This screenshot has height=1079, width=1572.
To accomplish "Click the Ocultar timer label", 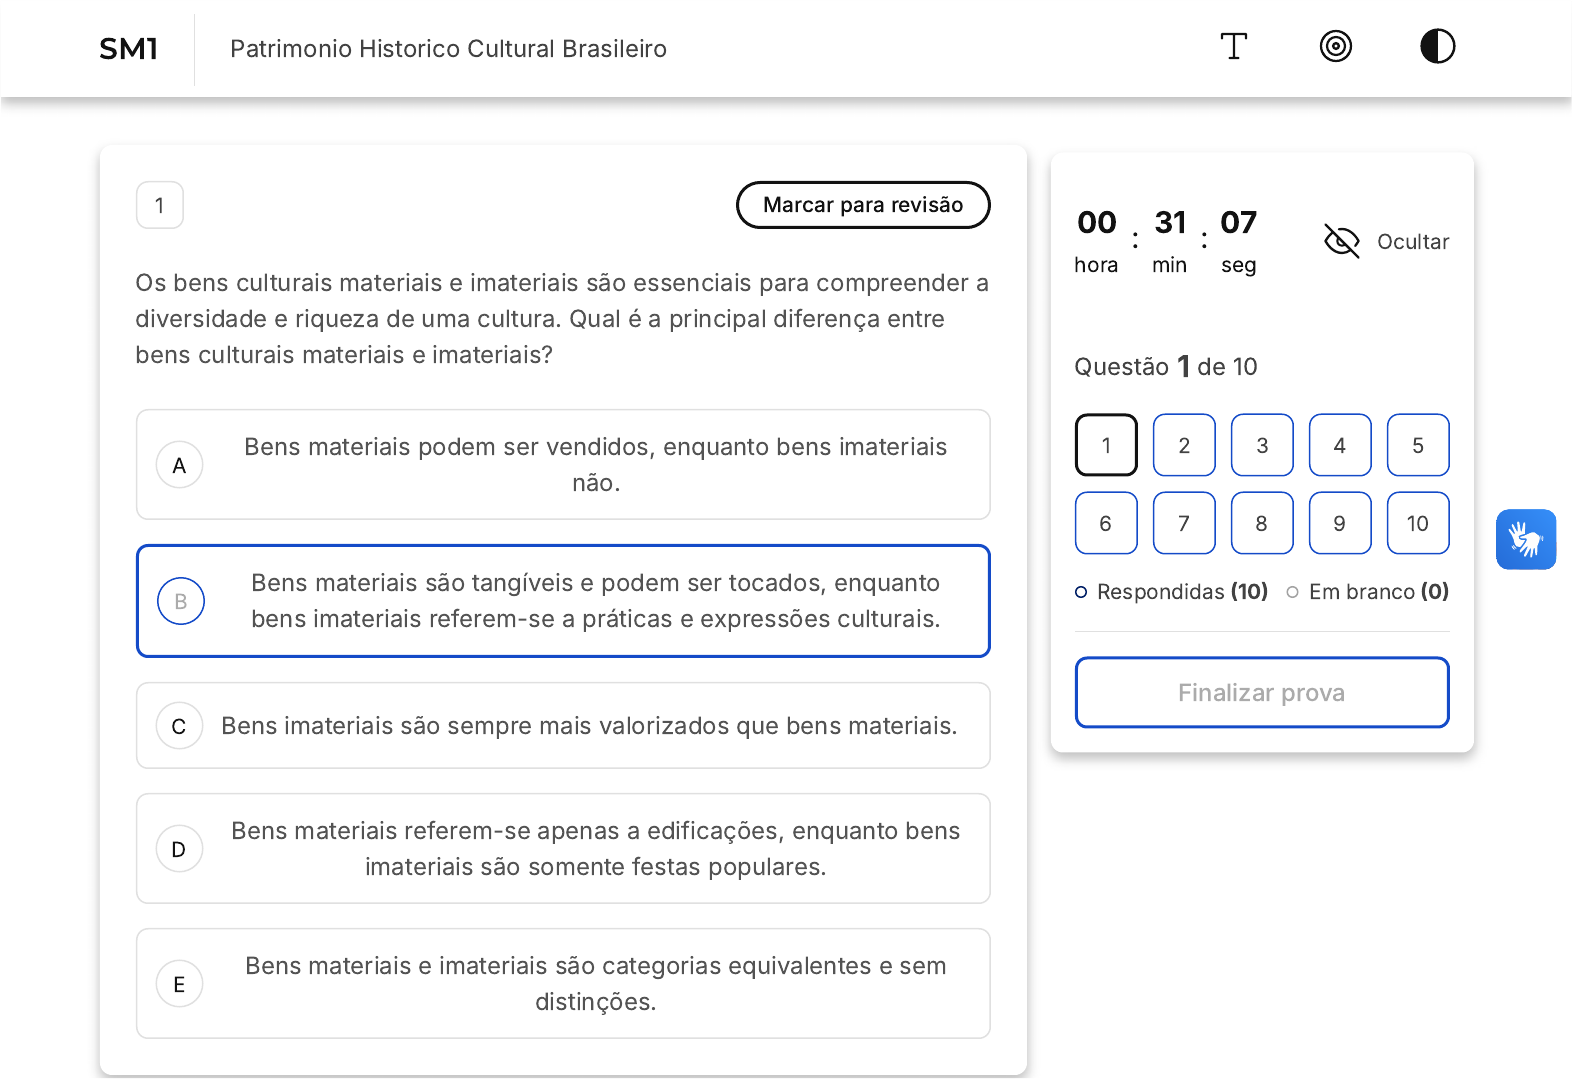I will tap(1412, 242).
